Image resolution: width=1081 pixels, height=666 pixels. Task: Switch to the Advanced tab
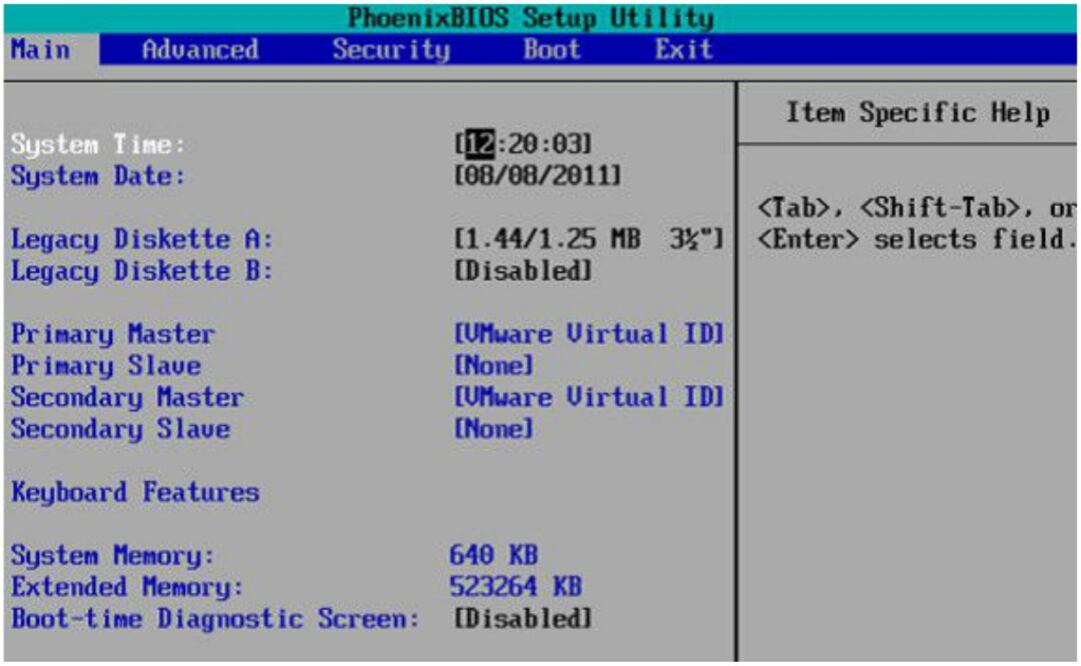(x=199, y=47)
